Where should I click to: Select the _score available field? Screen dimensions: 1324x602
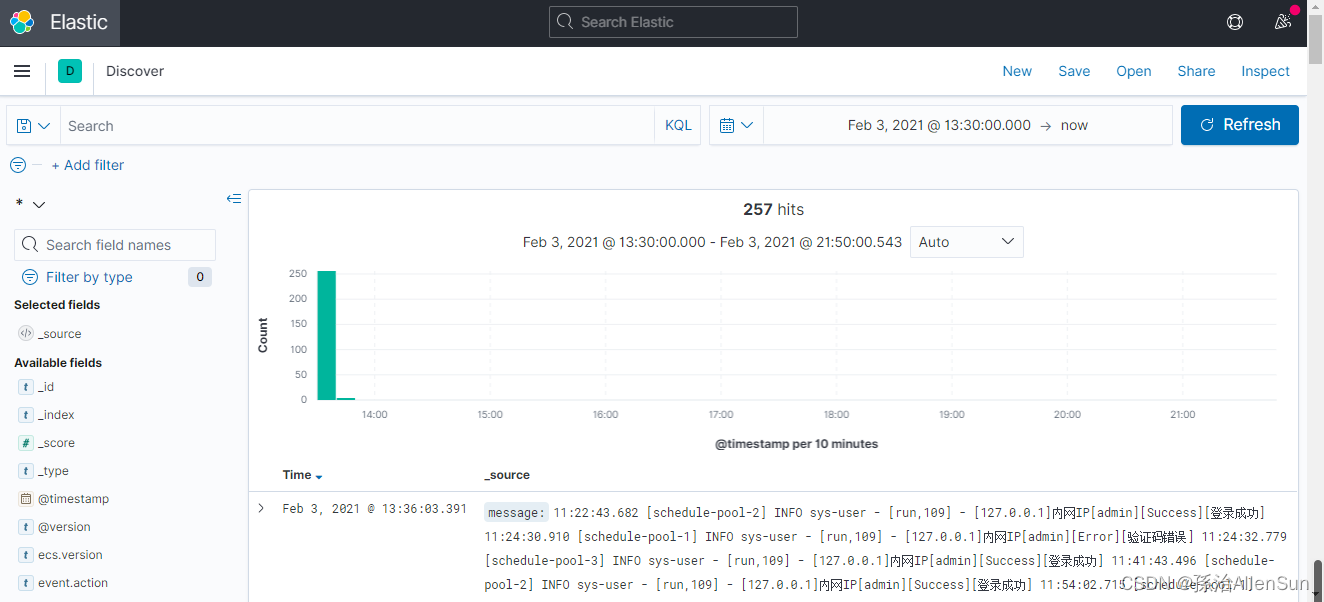[x=56, y=443]
